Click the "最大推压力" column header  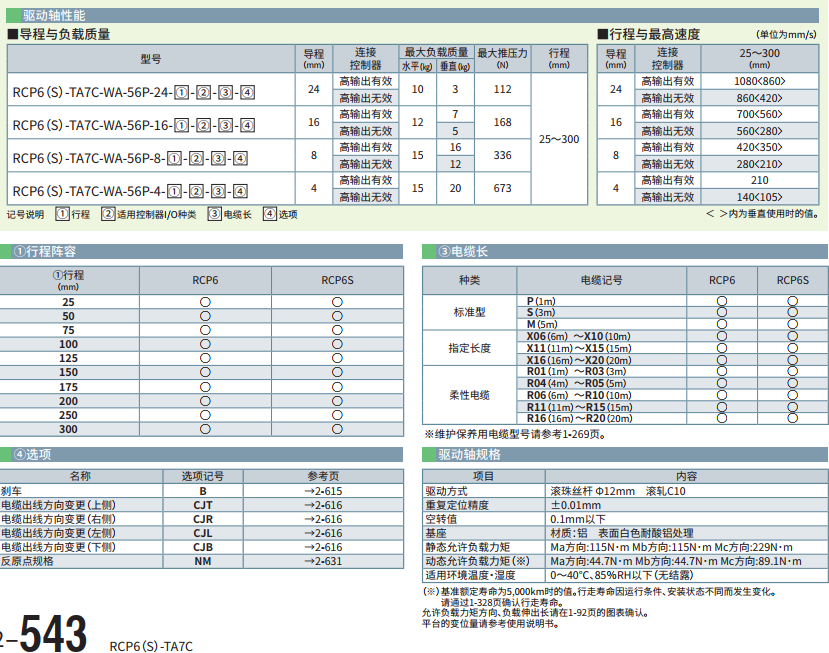tap(502, 58)
